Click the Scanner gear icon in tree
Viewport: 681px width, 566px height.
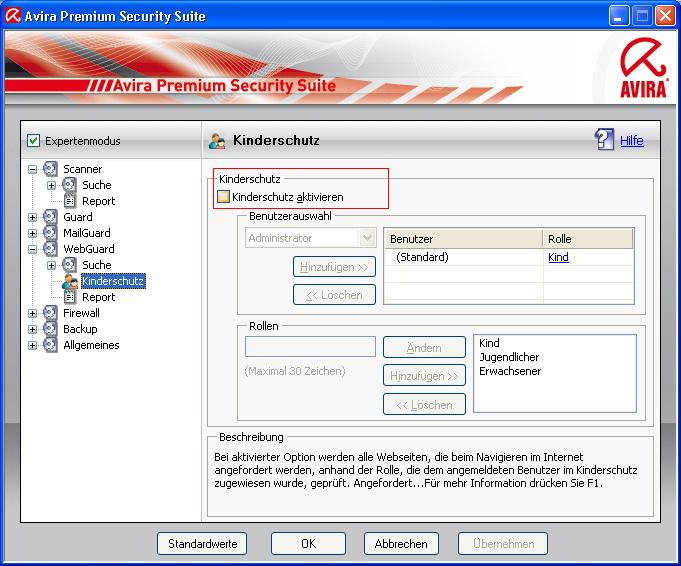[50, 169]
